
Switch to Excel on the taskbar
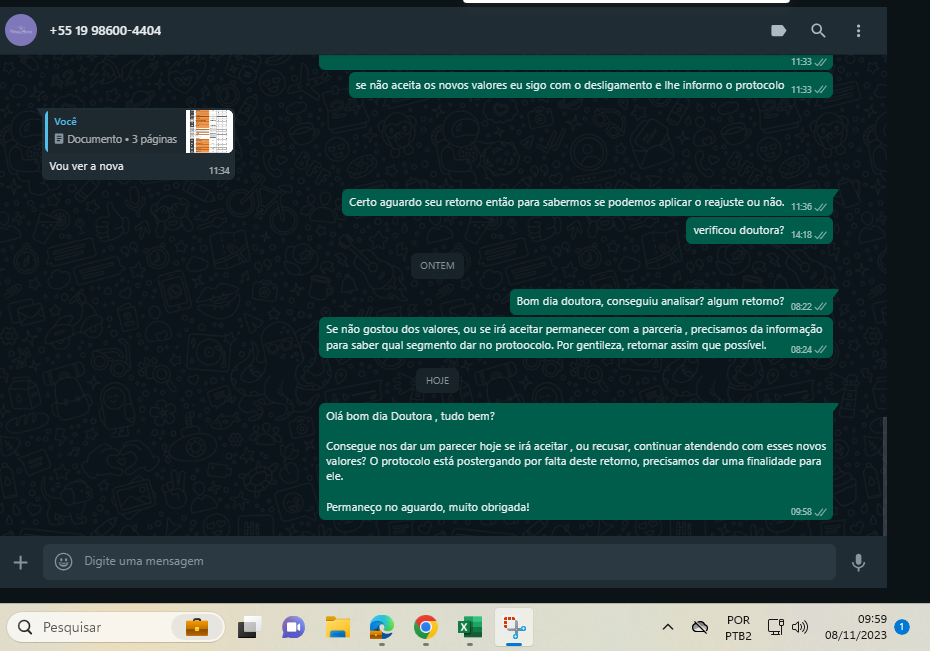[470, 627]
